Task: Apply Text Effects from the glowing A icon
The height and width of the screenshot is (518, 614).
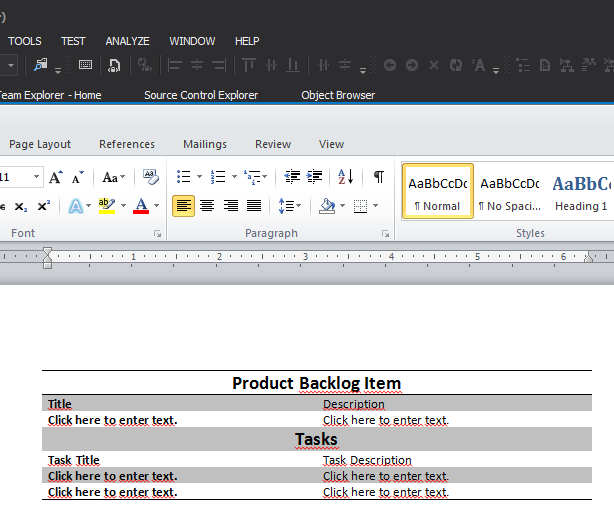Action: click(x=76, y=206)
